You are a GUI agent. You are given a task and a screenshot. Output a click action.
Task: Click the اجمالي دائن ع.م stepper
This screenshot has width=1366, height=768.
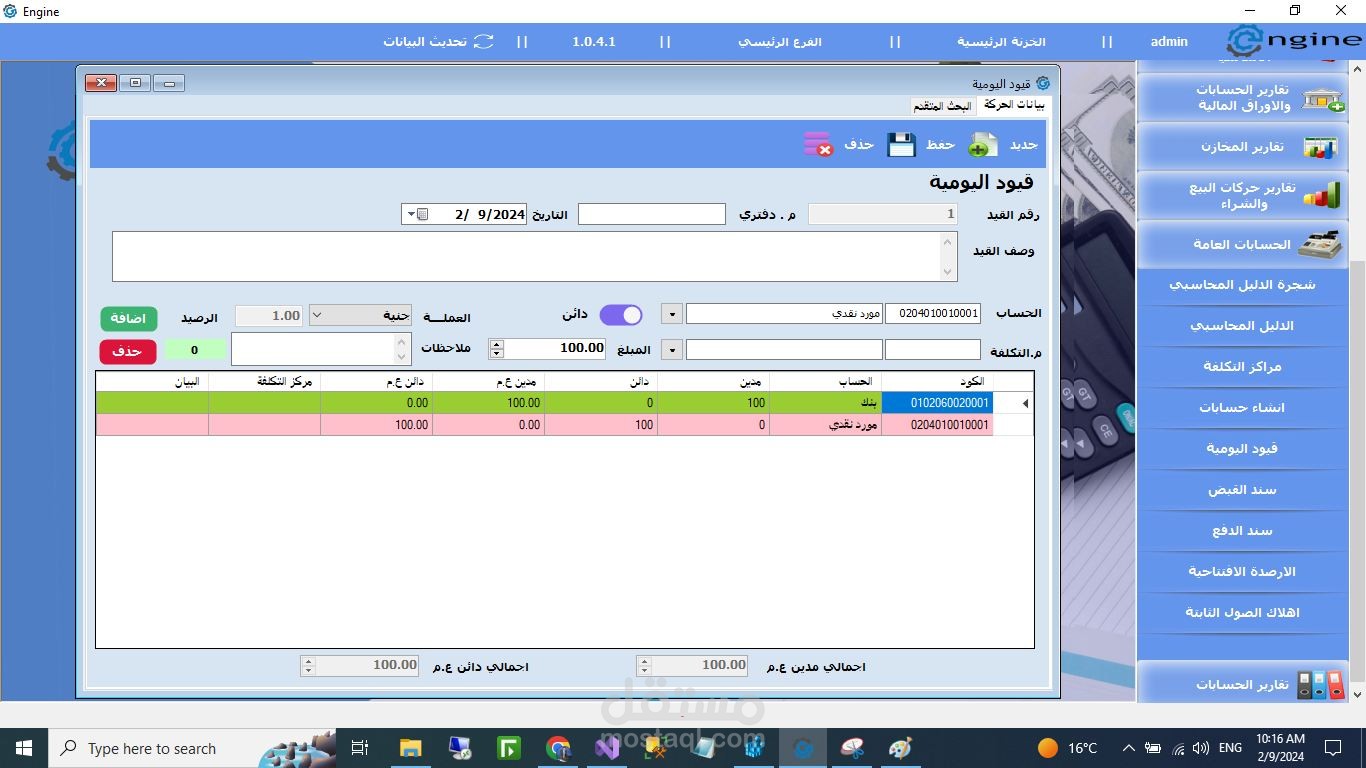(x=308, y=665)
